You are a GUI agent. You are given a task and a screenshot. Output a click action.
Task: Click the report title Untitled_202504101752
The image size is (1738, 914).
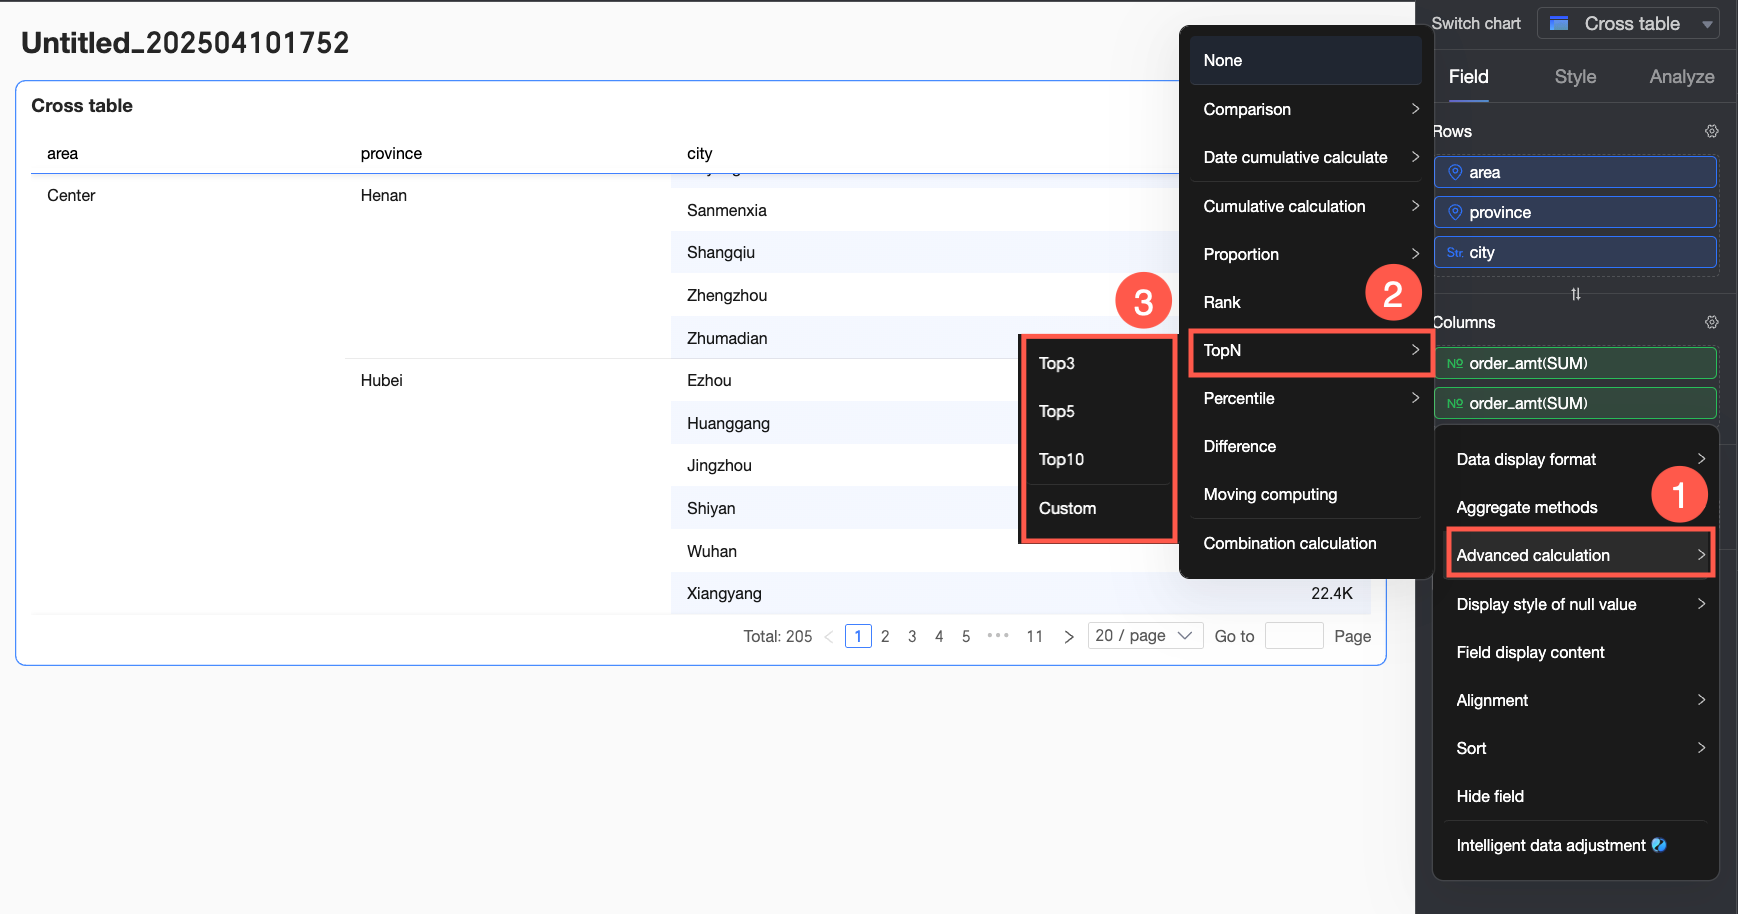point(185,43)
